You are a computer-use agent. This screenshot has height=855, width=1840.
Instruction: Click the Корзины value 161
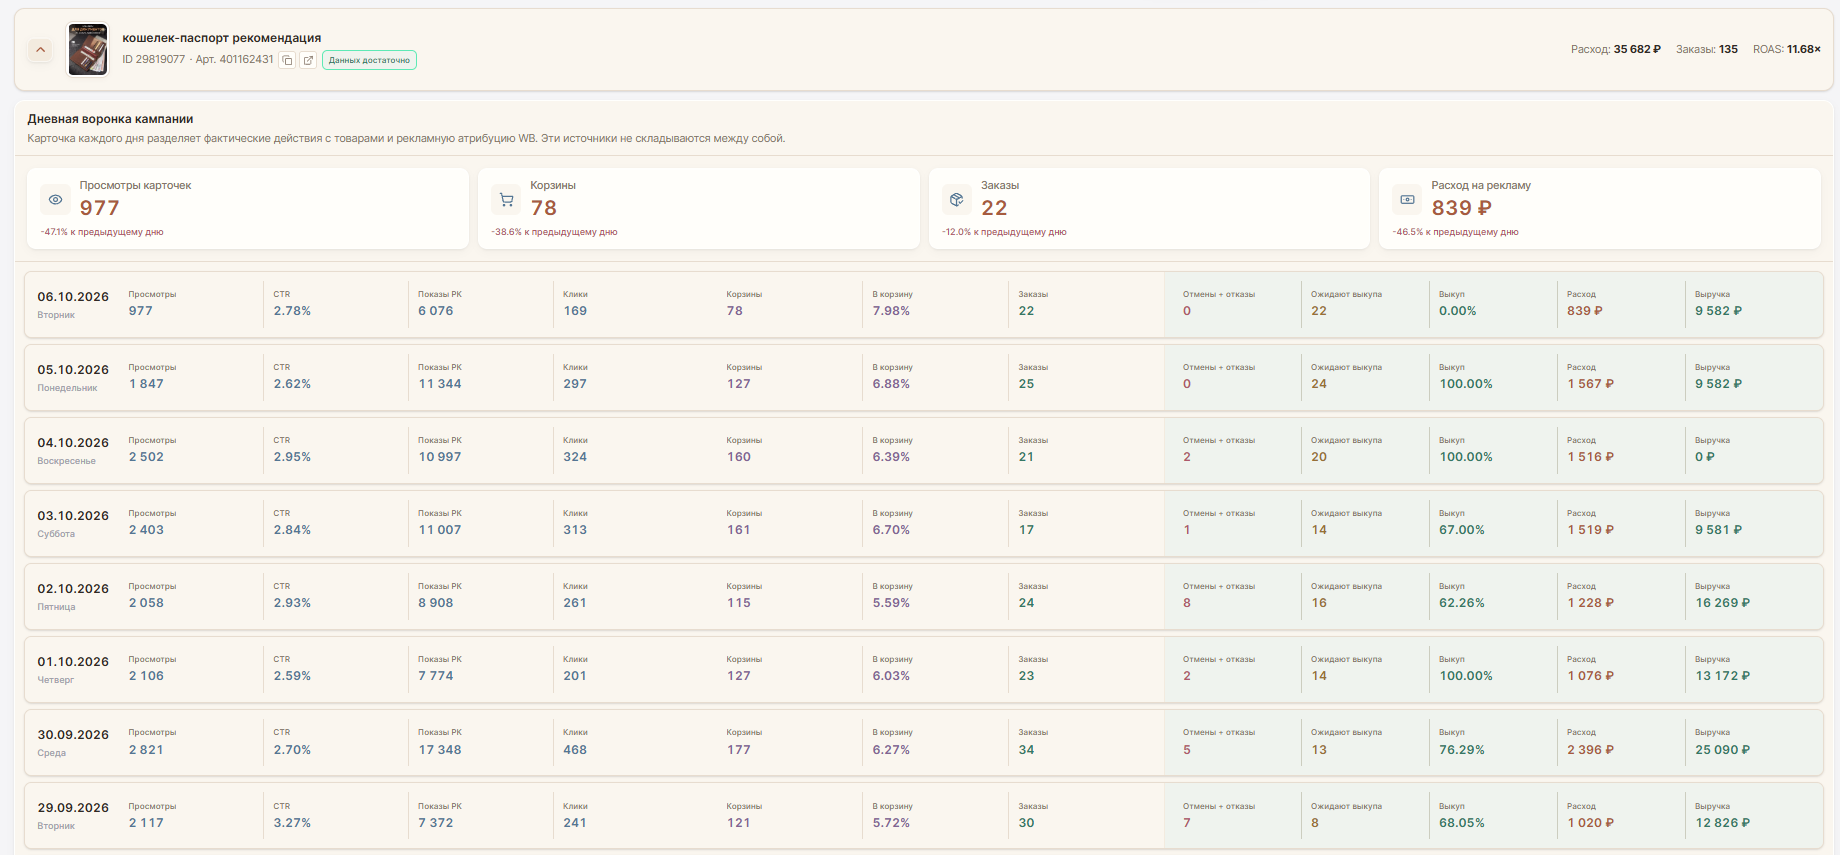739,530
